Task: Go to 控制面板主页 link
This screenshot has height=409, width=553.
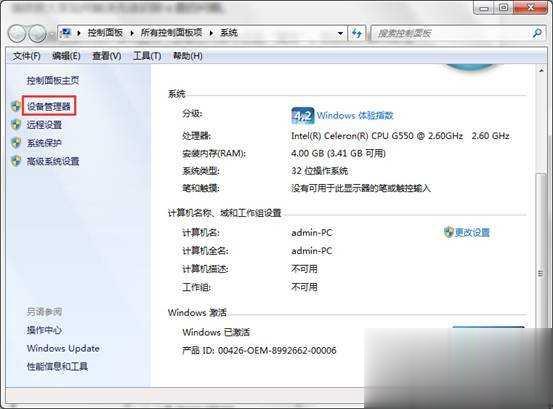Action: click(53, 80)
